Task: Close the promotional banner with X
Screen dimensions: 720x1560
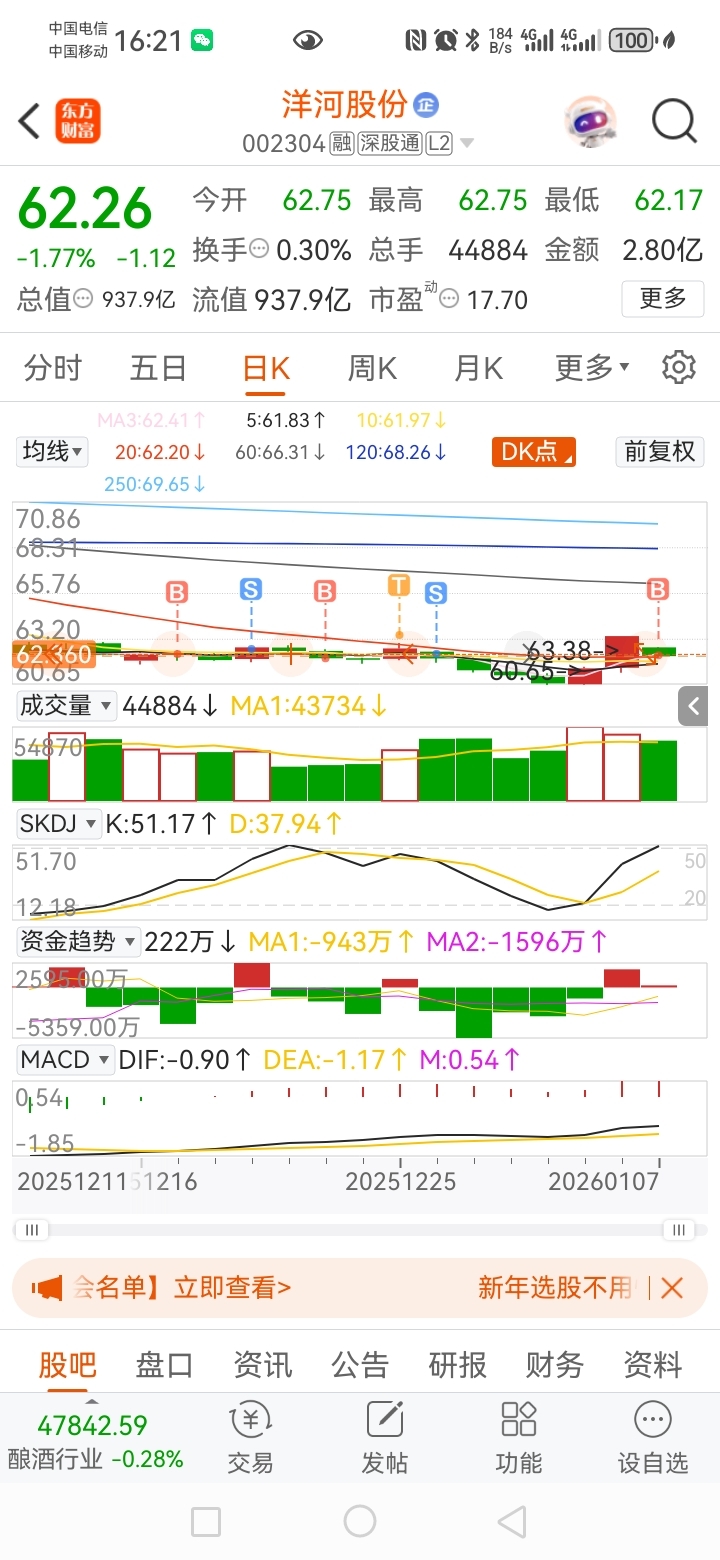Action: (x=672, y=1288)
